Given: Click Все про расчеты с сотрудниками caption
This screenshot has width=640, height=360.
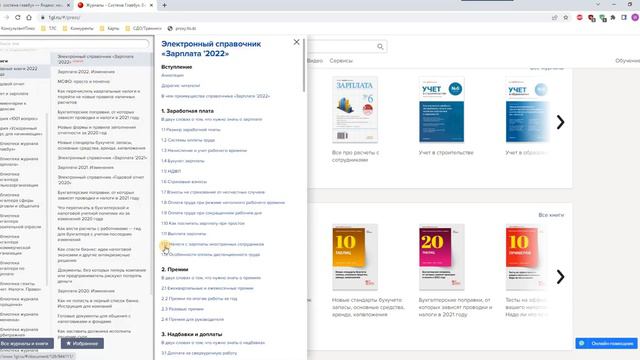Looking at the screenshot, I should coord(355,156).
